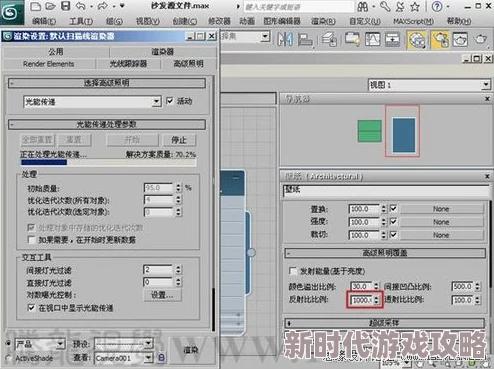Switch to the 光线跟踪器 tab

point(128,64)
